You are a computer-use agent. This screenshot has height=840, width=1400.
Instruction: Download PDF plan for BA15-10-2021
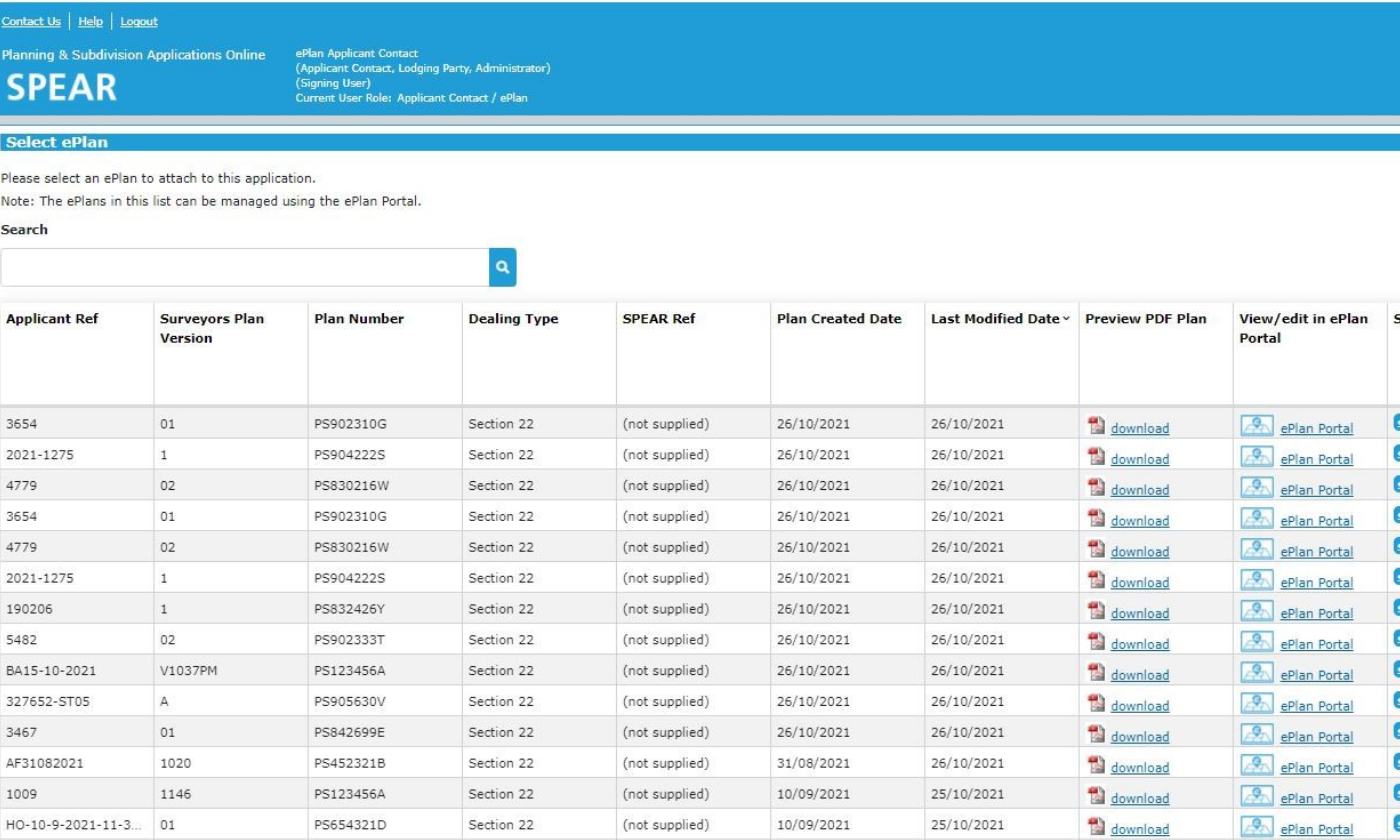(1140, 675)
